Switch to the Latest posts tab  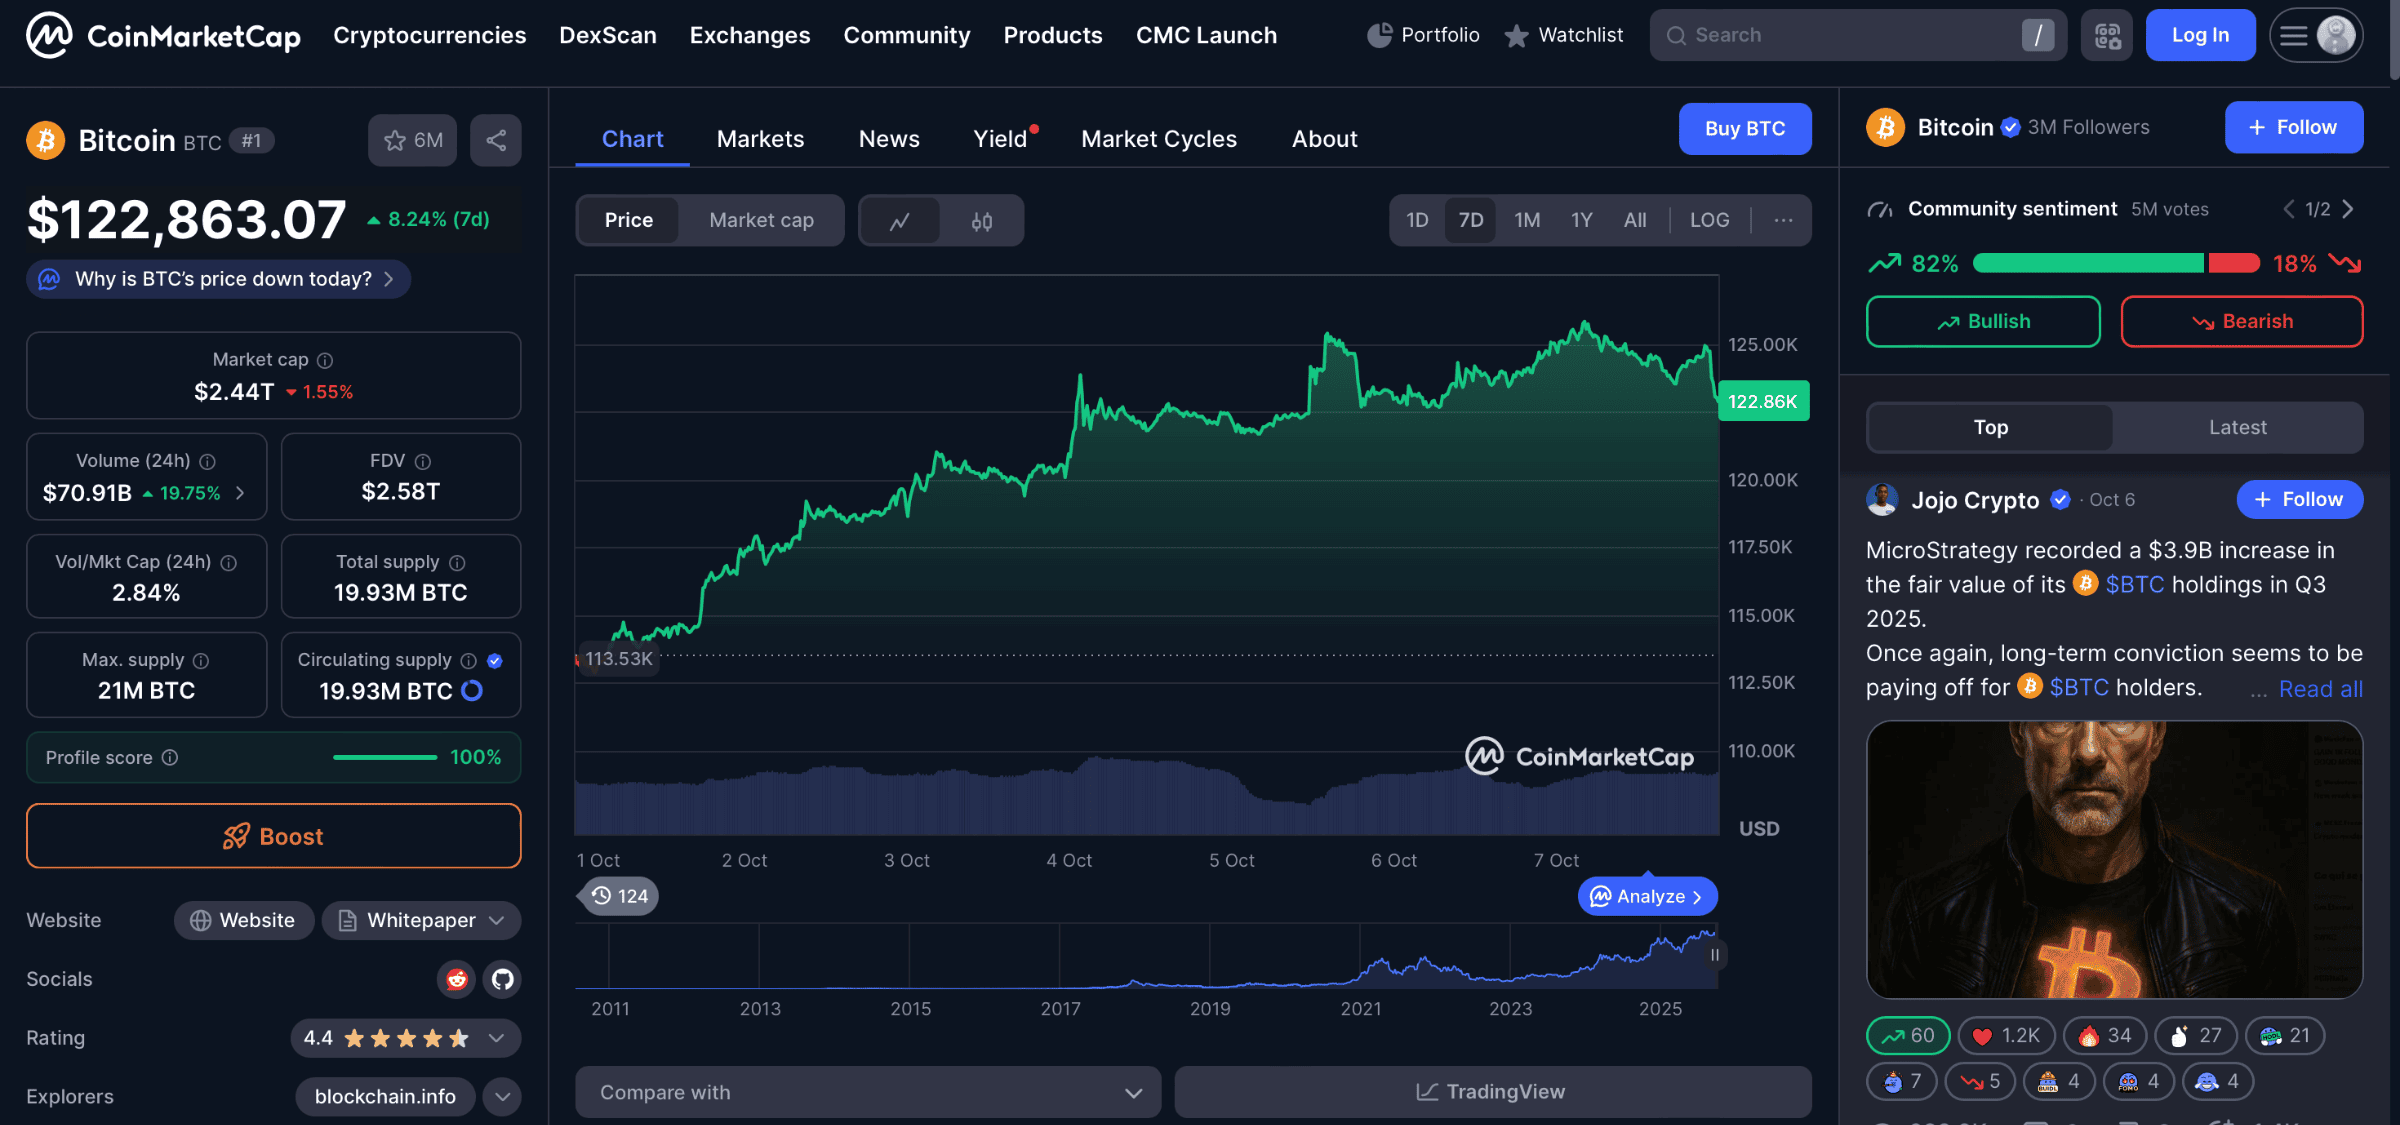point(2237,427)
